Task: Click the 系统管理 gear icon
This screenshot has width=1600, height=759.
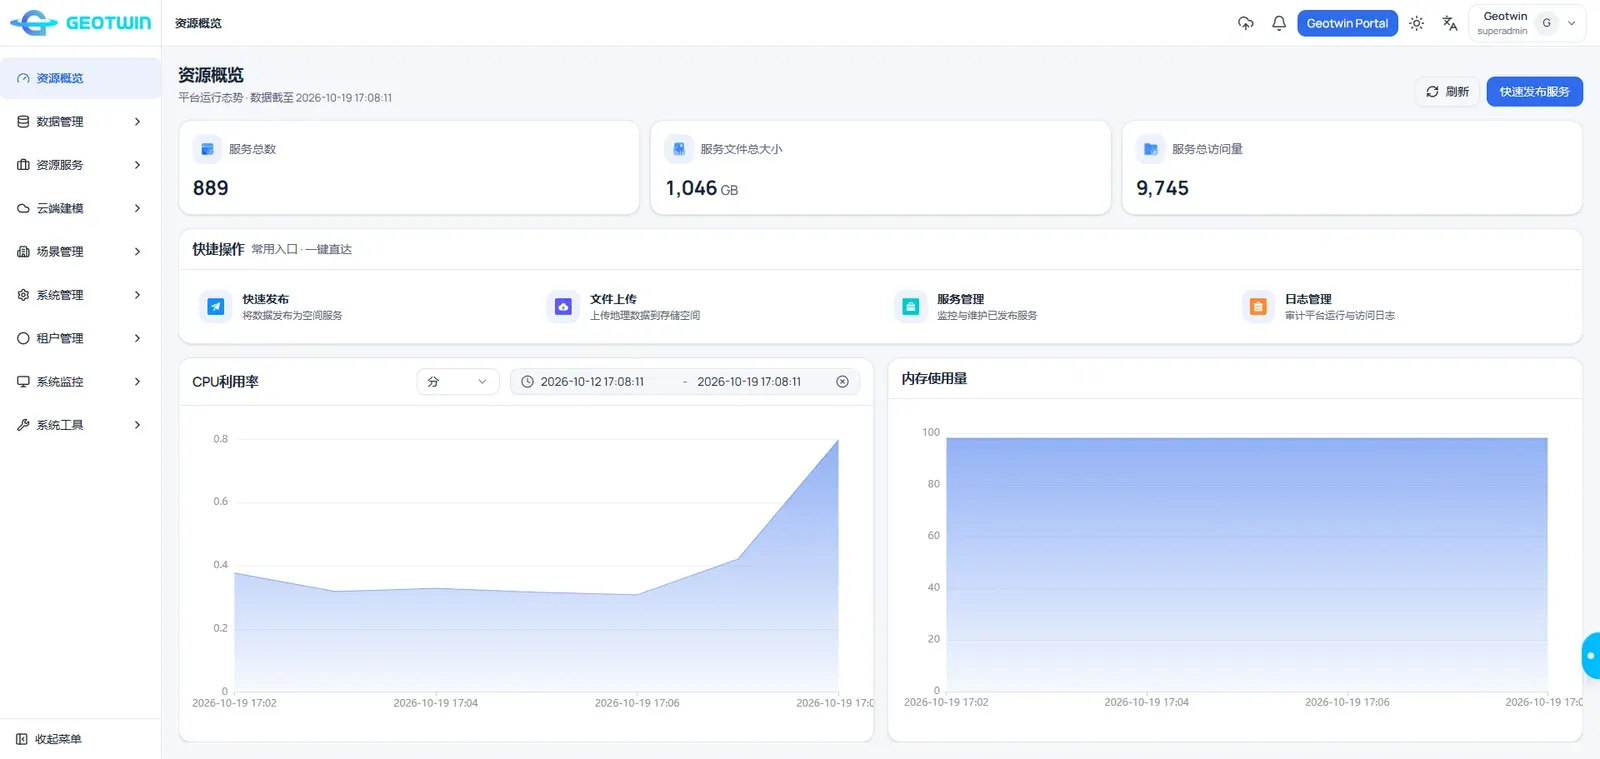Action: (23, 295)
